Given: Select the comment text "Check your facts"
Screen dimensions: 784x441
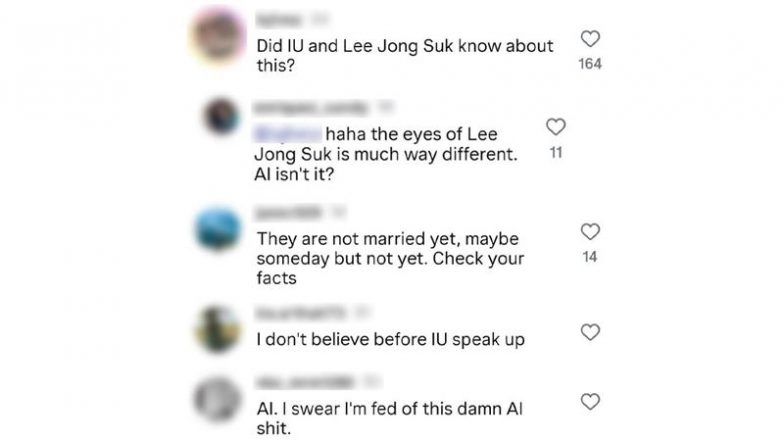Looking at the screenshot, I should (x=390, y=268).
